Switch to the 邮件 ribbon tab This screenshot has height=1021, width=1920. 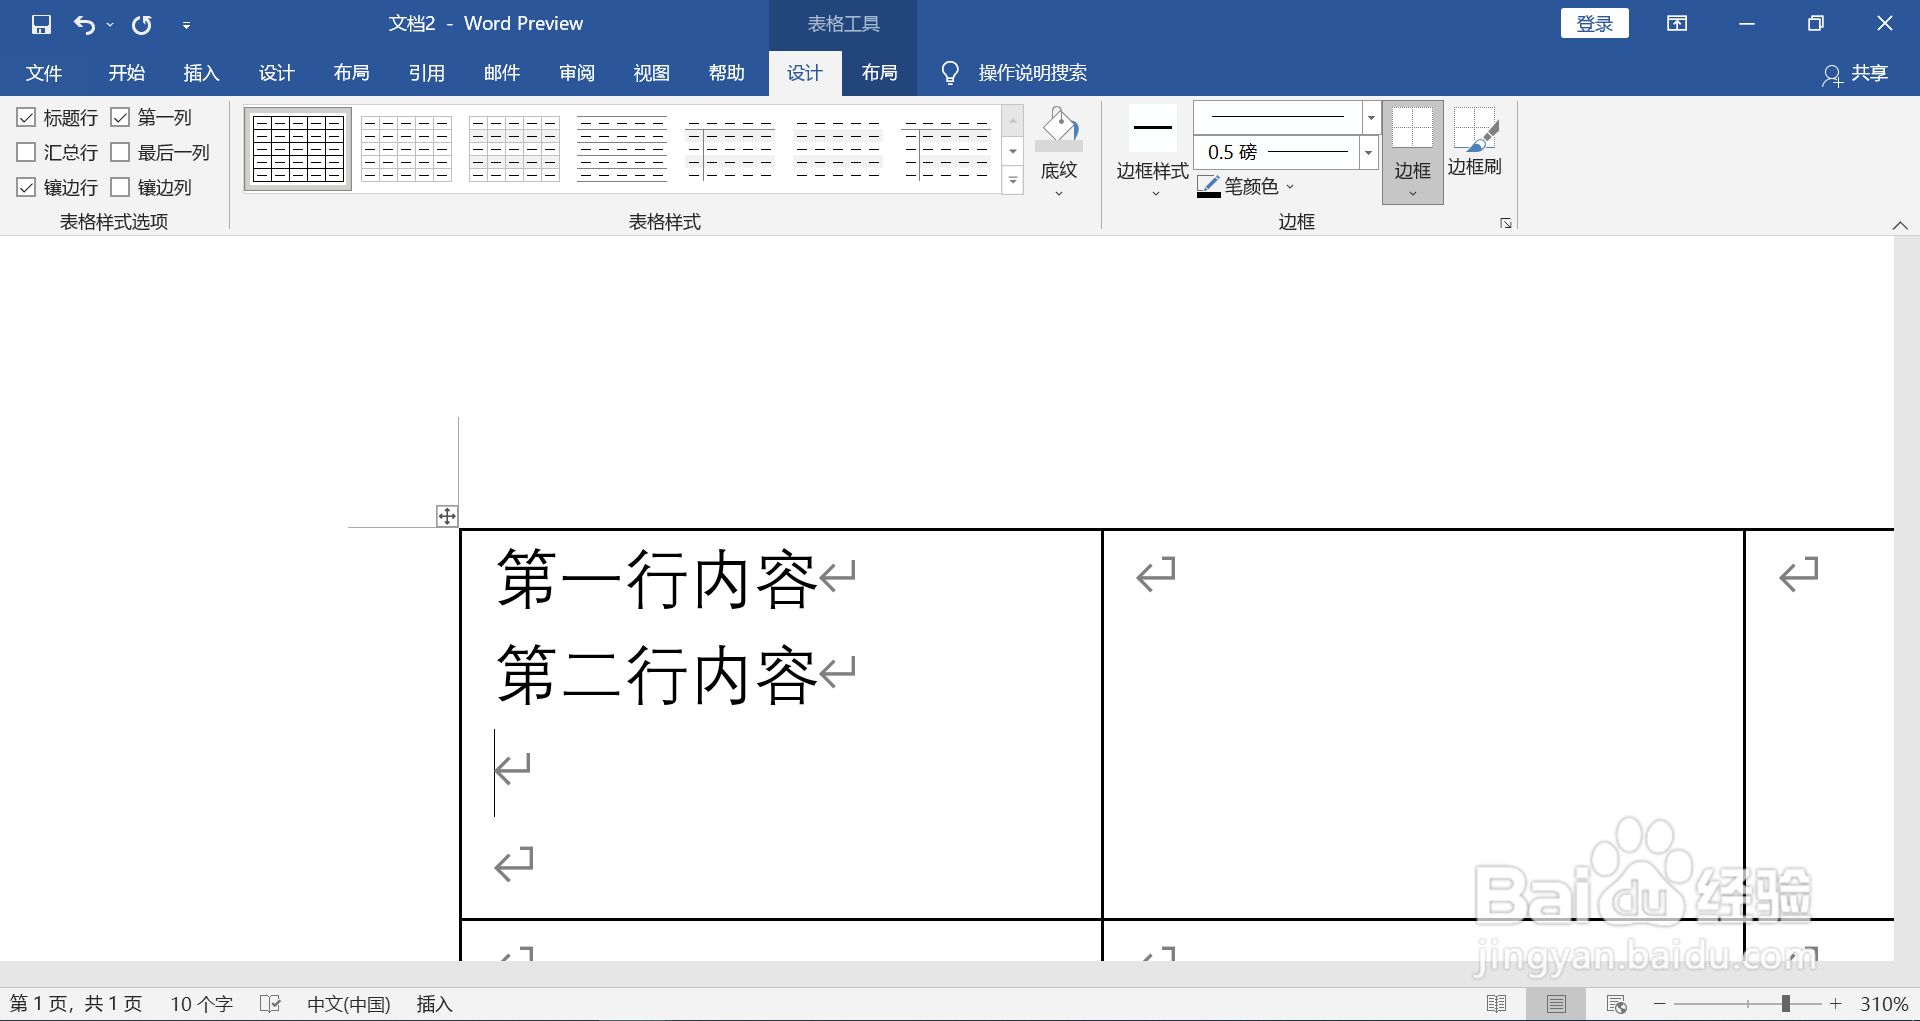(x=501, y=72)
